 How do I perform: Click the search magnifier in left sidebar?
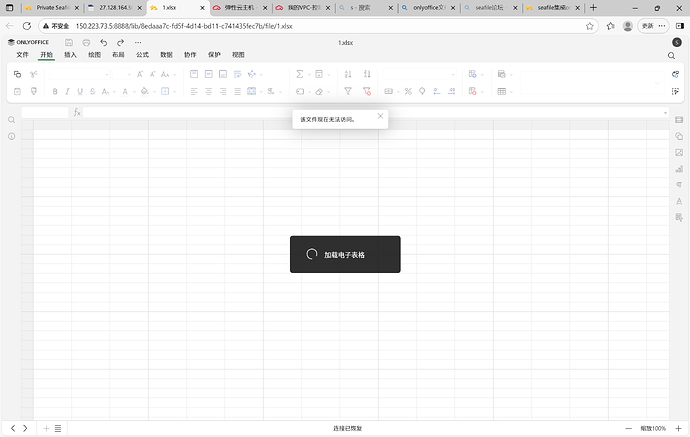pos(11,119)
